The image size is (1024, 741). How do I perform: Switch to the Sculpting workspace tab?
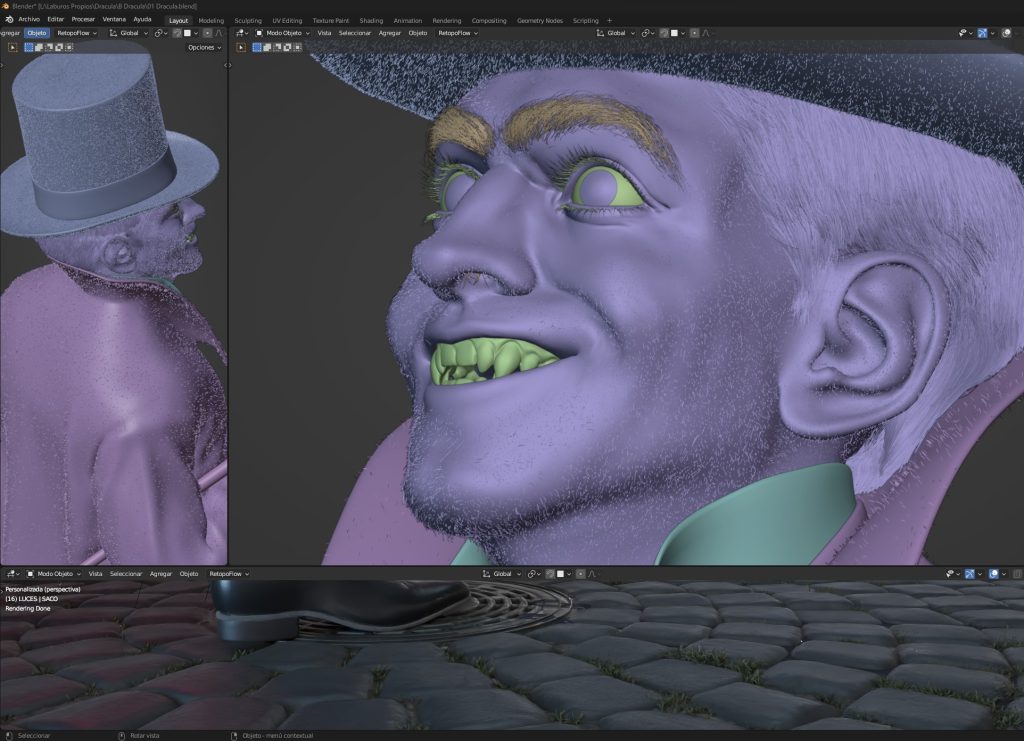click(x=248, y=21)
